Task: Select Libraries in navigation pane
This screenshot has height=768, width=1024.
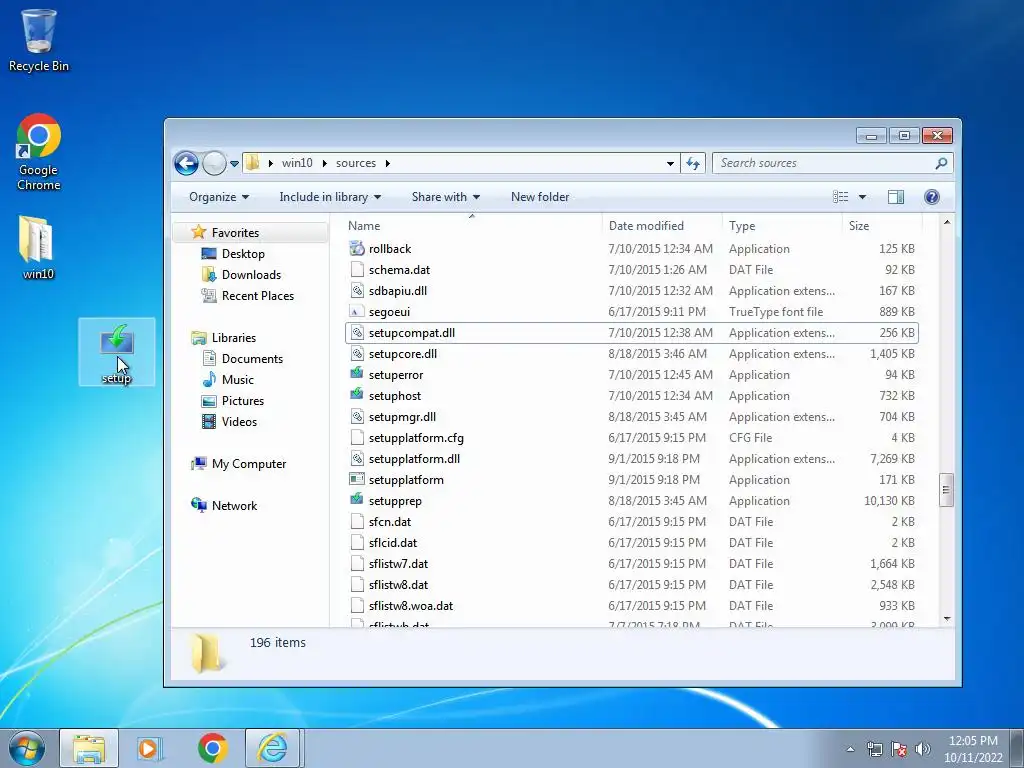Action: 233,338
